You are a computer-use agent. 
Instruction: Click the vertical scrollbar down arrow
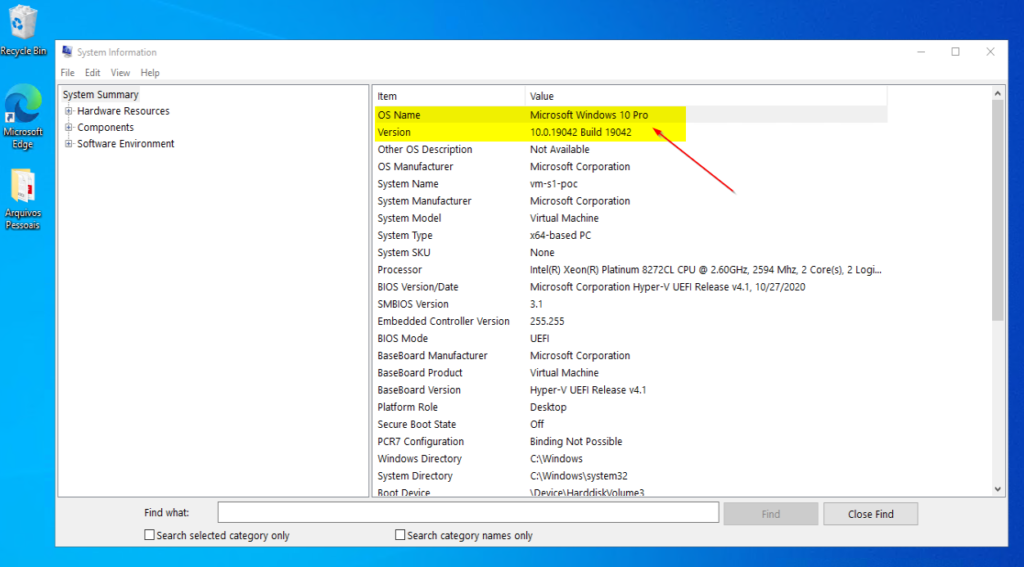coord(997,489)
